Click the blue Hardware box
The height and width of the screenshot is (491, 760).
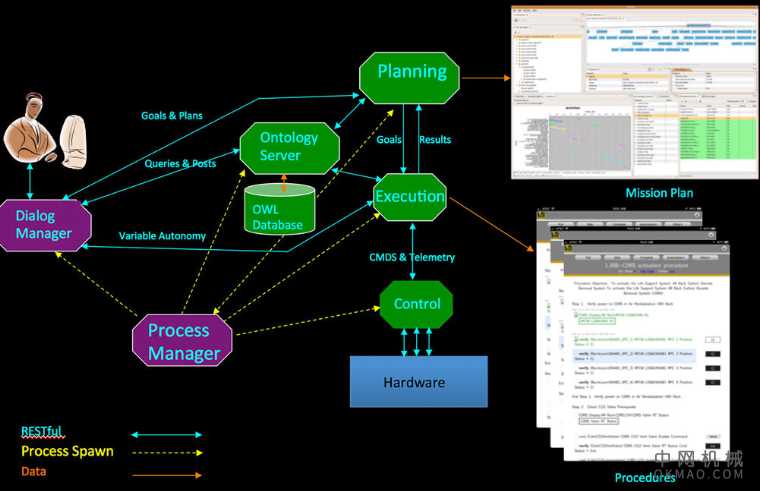coord(414,382)
